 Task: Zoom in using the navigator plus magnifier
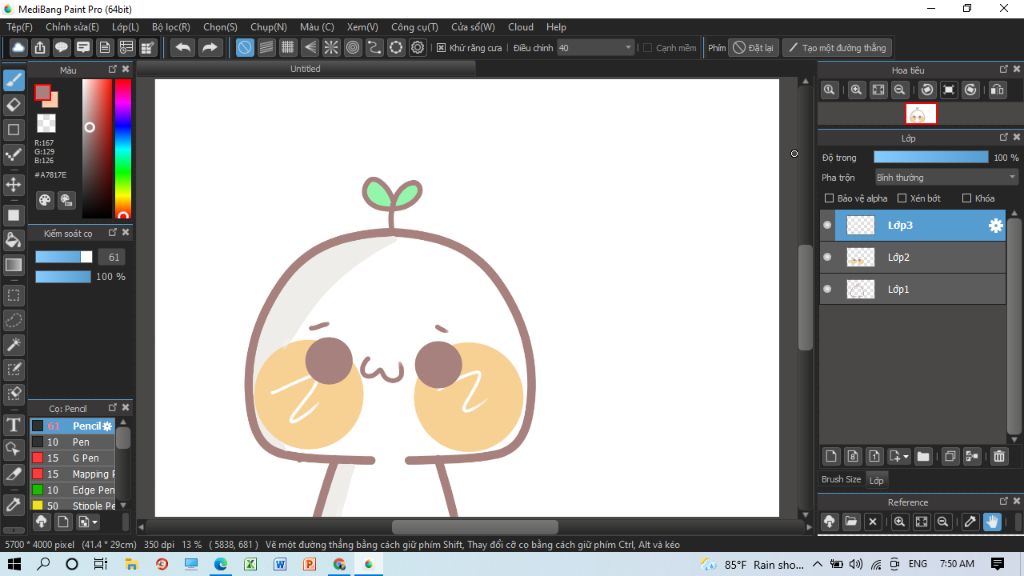click(x=856, y=90)
